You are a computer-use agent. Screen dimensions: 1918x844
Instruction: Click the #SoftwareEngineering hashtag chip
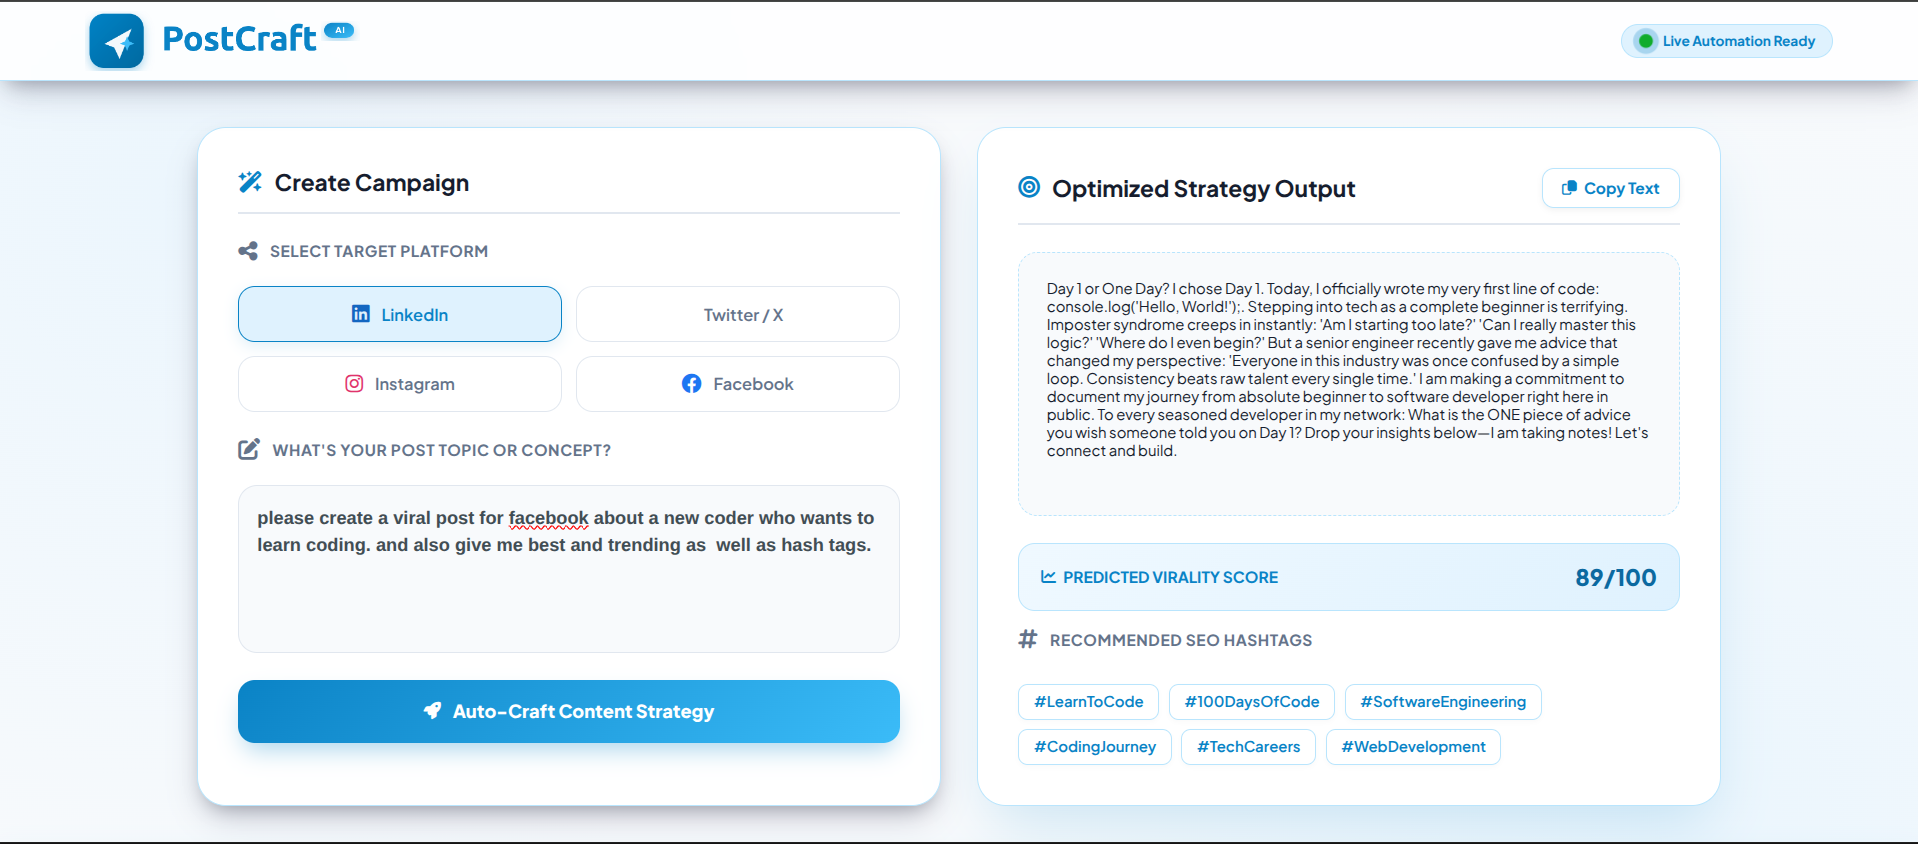1443,702
